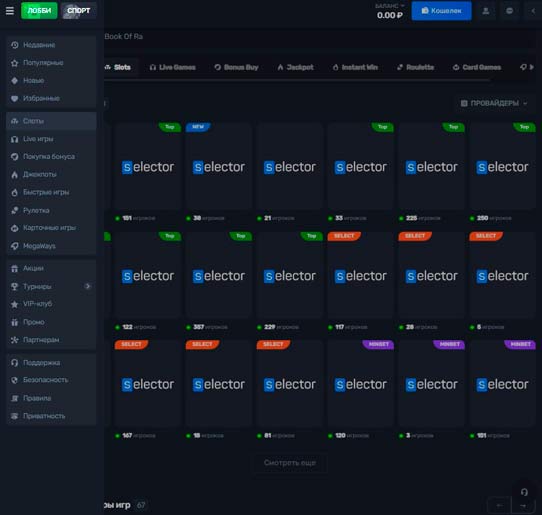
Task: Select the Jackpot tab
Action: click(296, 67)
